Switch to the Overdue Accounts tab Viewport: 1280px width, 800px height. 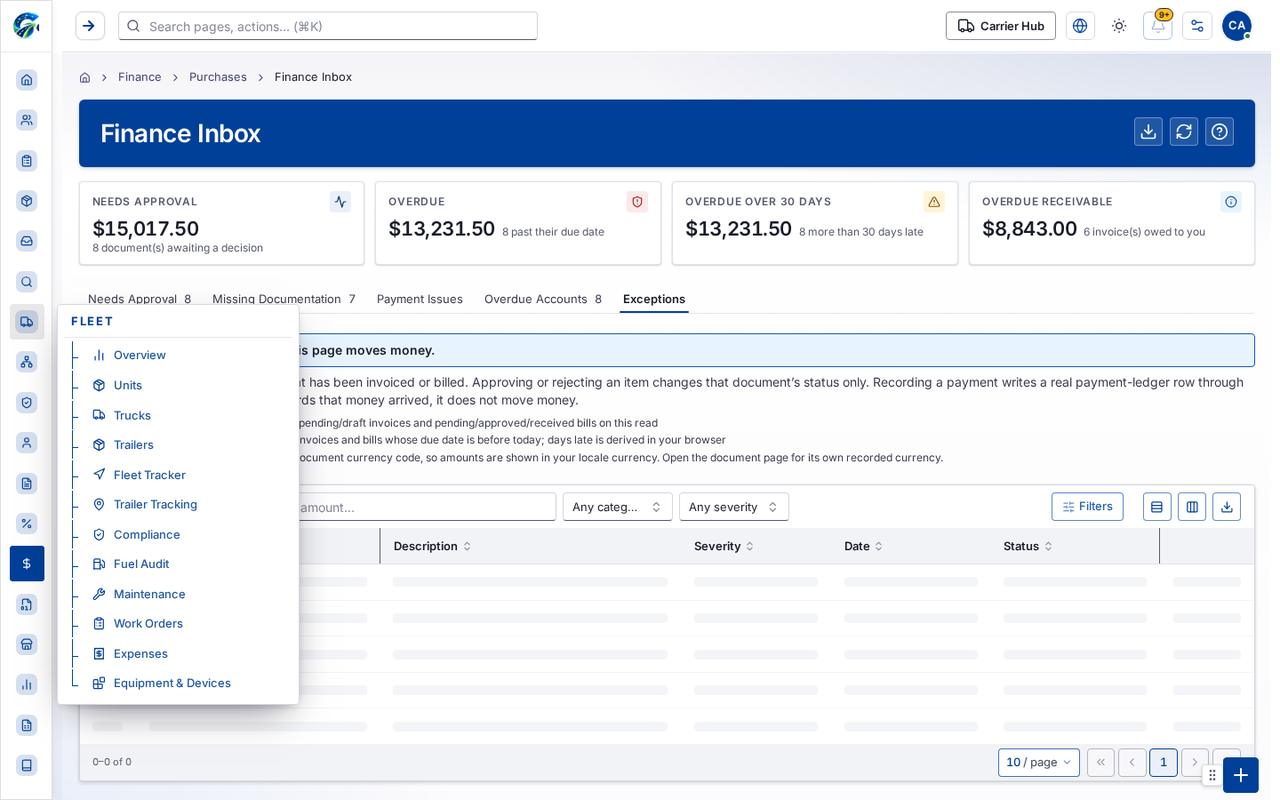click(x=543, y=299)
